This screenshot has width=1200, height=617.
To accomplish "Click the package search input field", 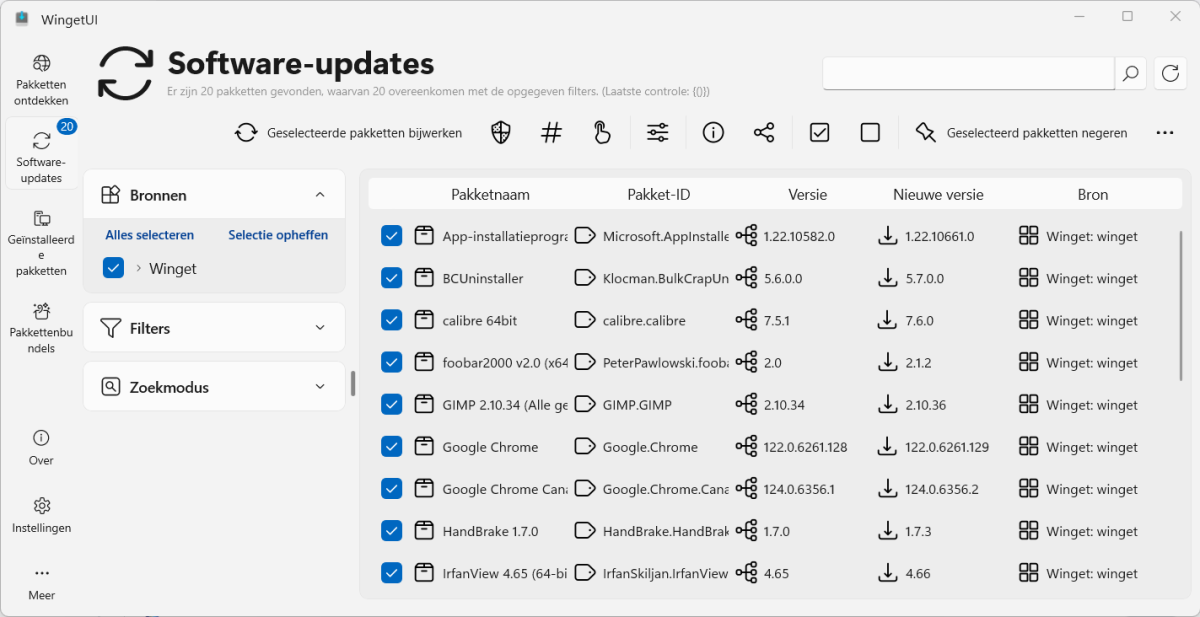I will [967, 73].
